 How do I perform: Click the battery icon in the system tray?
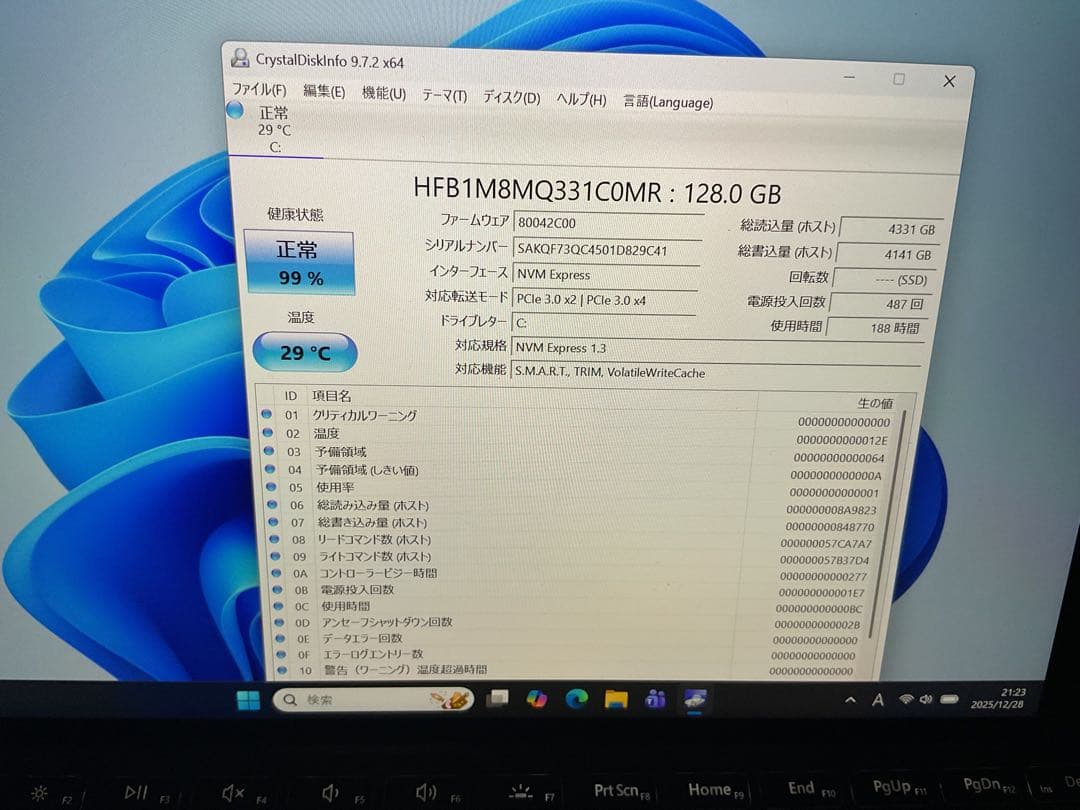[x=947, y=700]
